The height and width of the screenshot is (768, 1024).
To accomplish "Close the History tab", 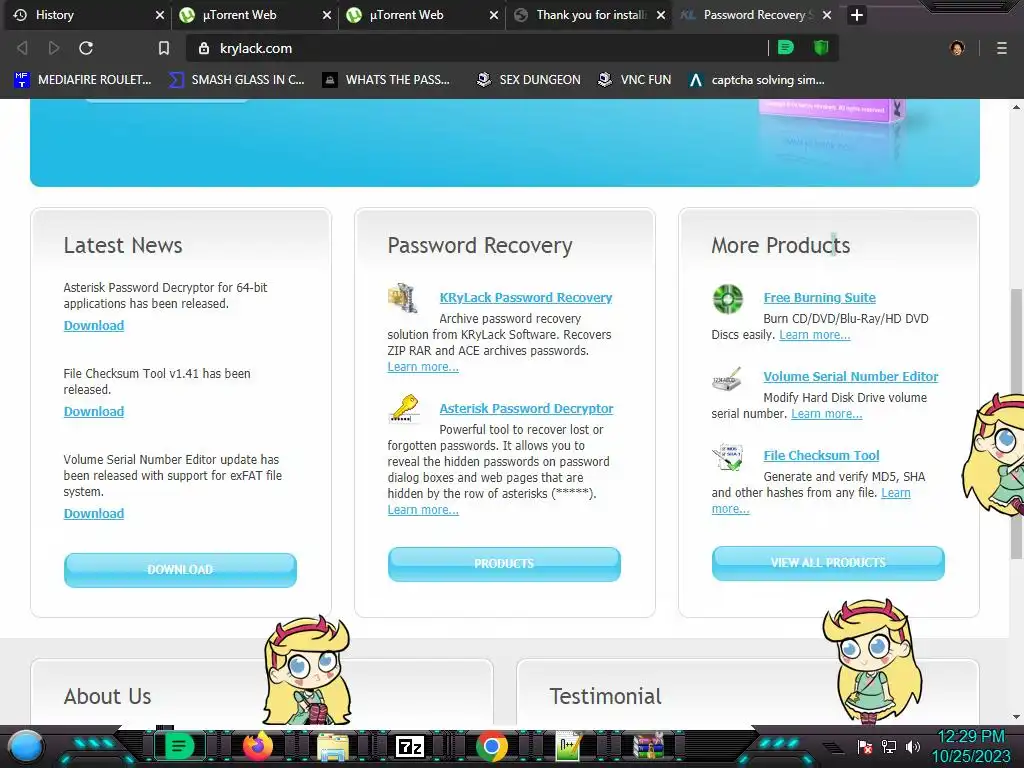I will tap(159, 15).
